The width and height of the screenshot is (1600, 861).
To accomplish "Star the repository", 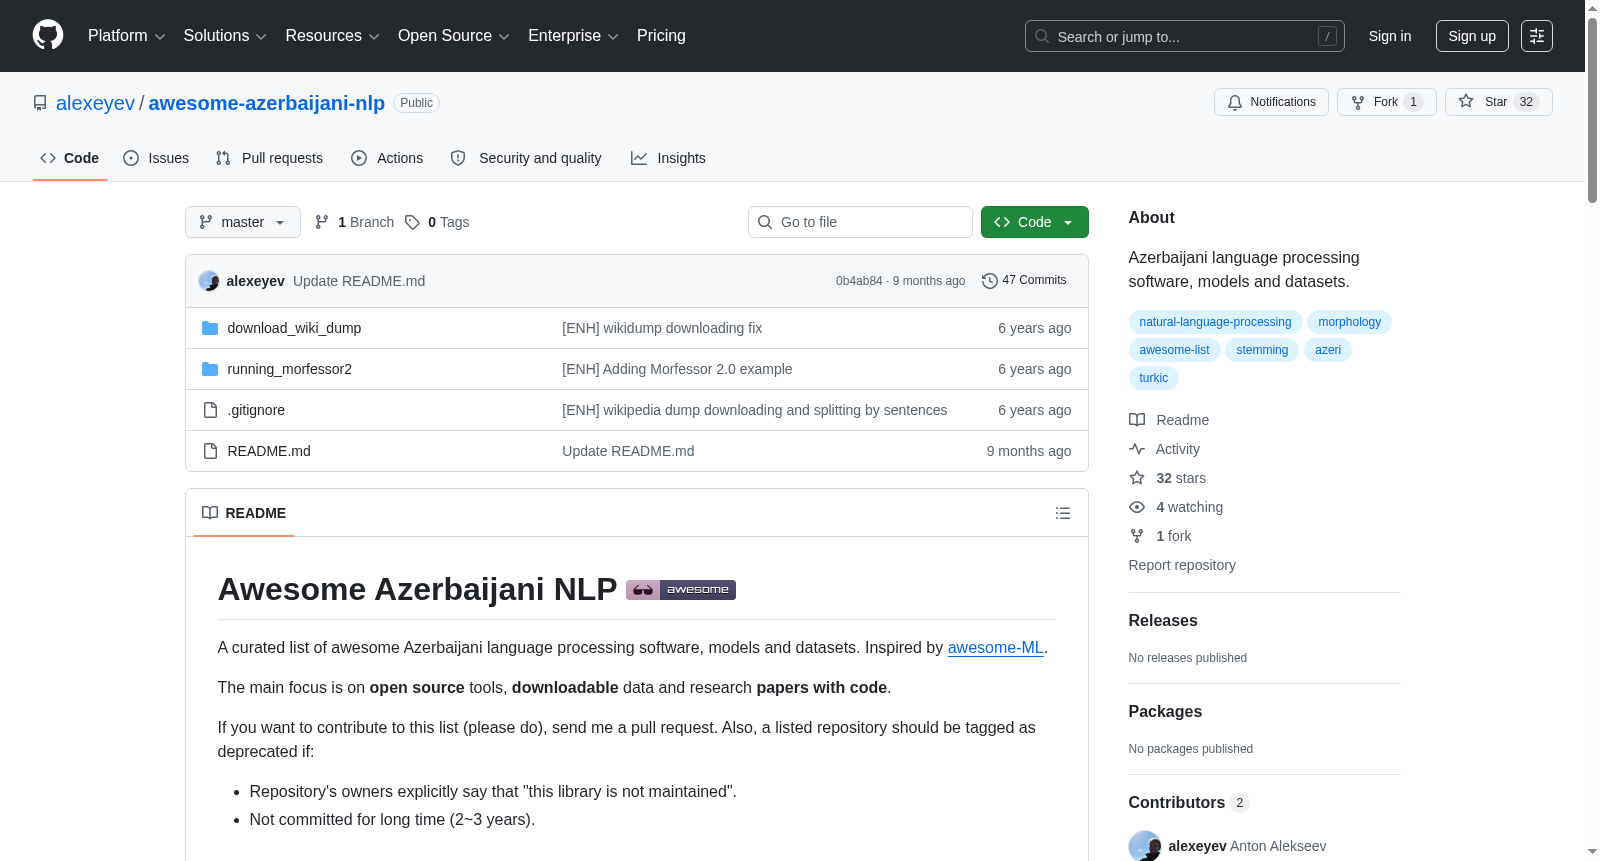I will [x=1498, y=102].
